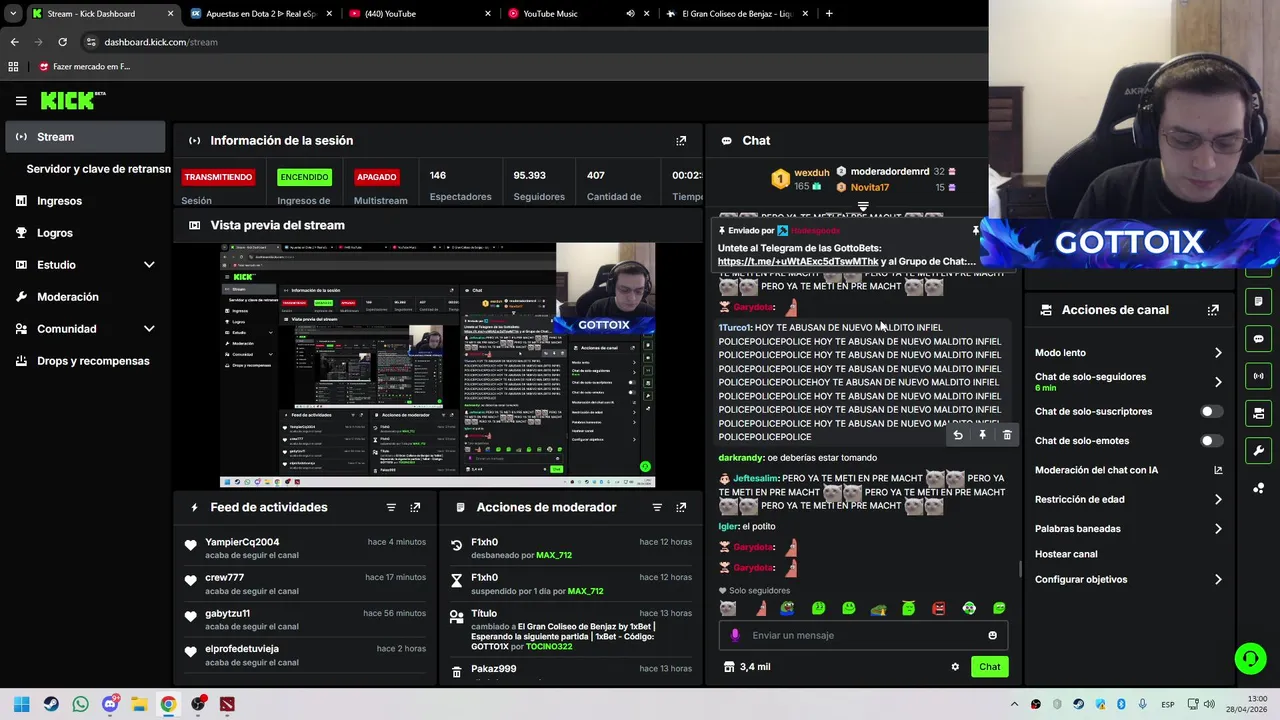The image size is (1280, 720).
Task: Click the channel actions camera icon in right rail
Action: point(1258,413)
